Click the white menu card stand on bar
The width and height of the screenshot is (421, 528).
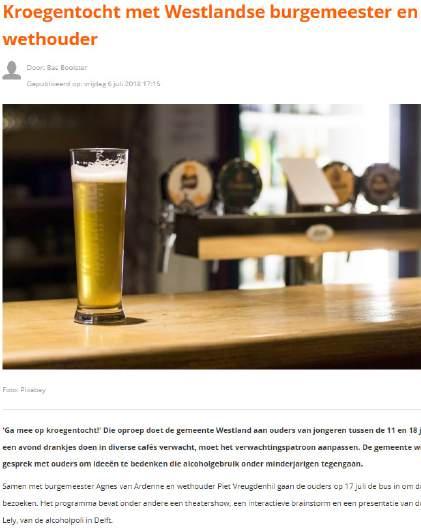pyautogui.click(x=307, y=182)
